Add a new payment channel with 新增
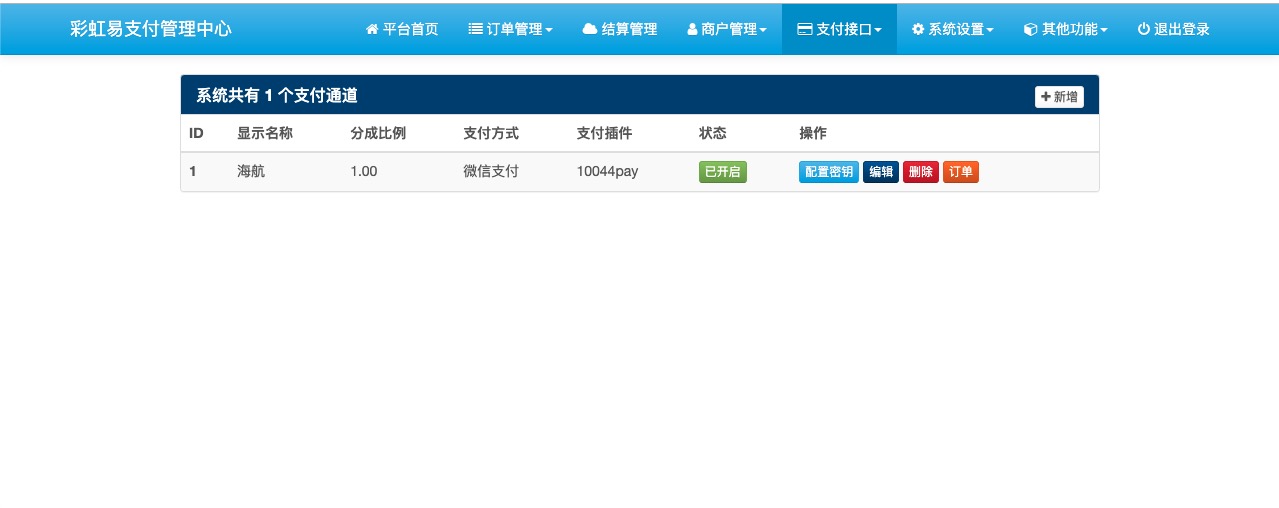The image size is (1279, 508). tap(1059, 97)
